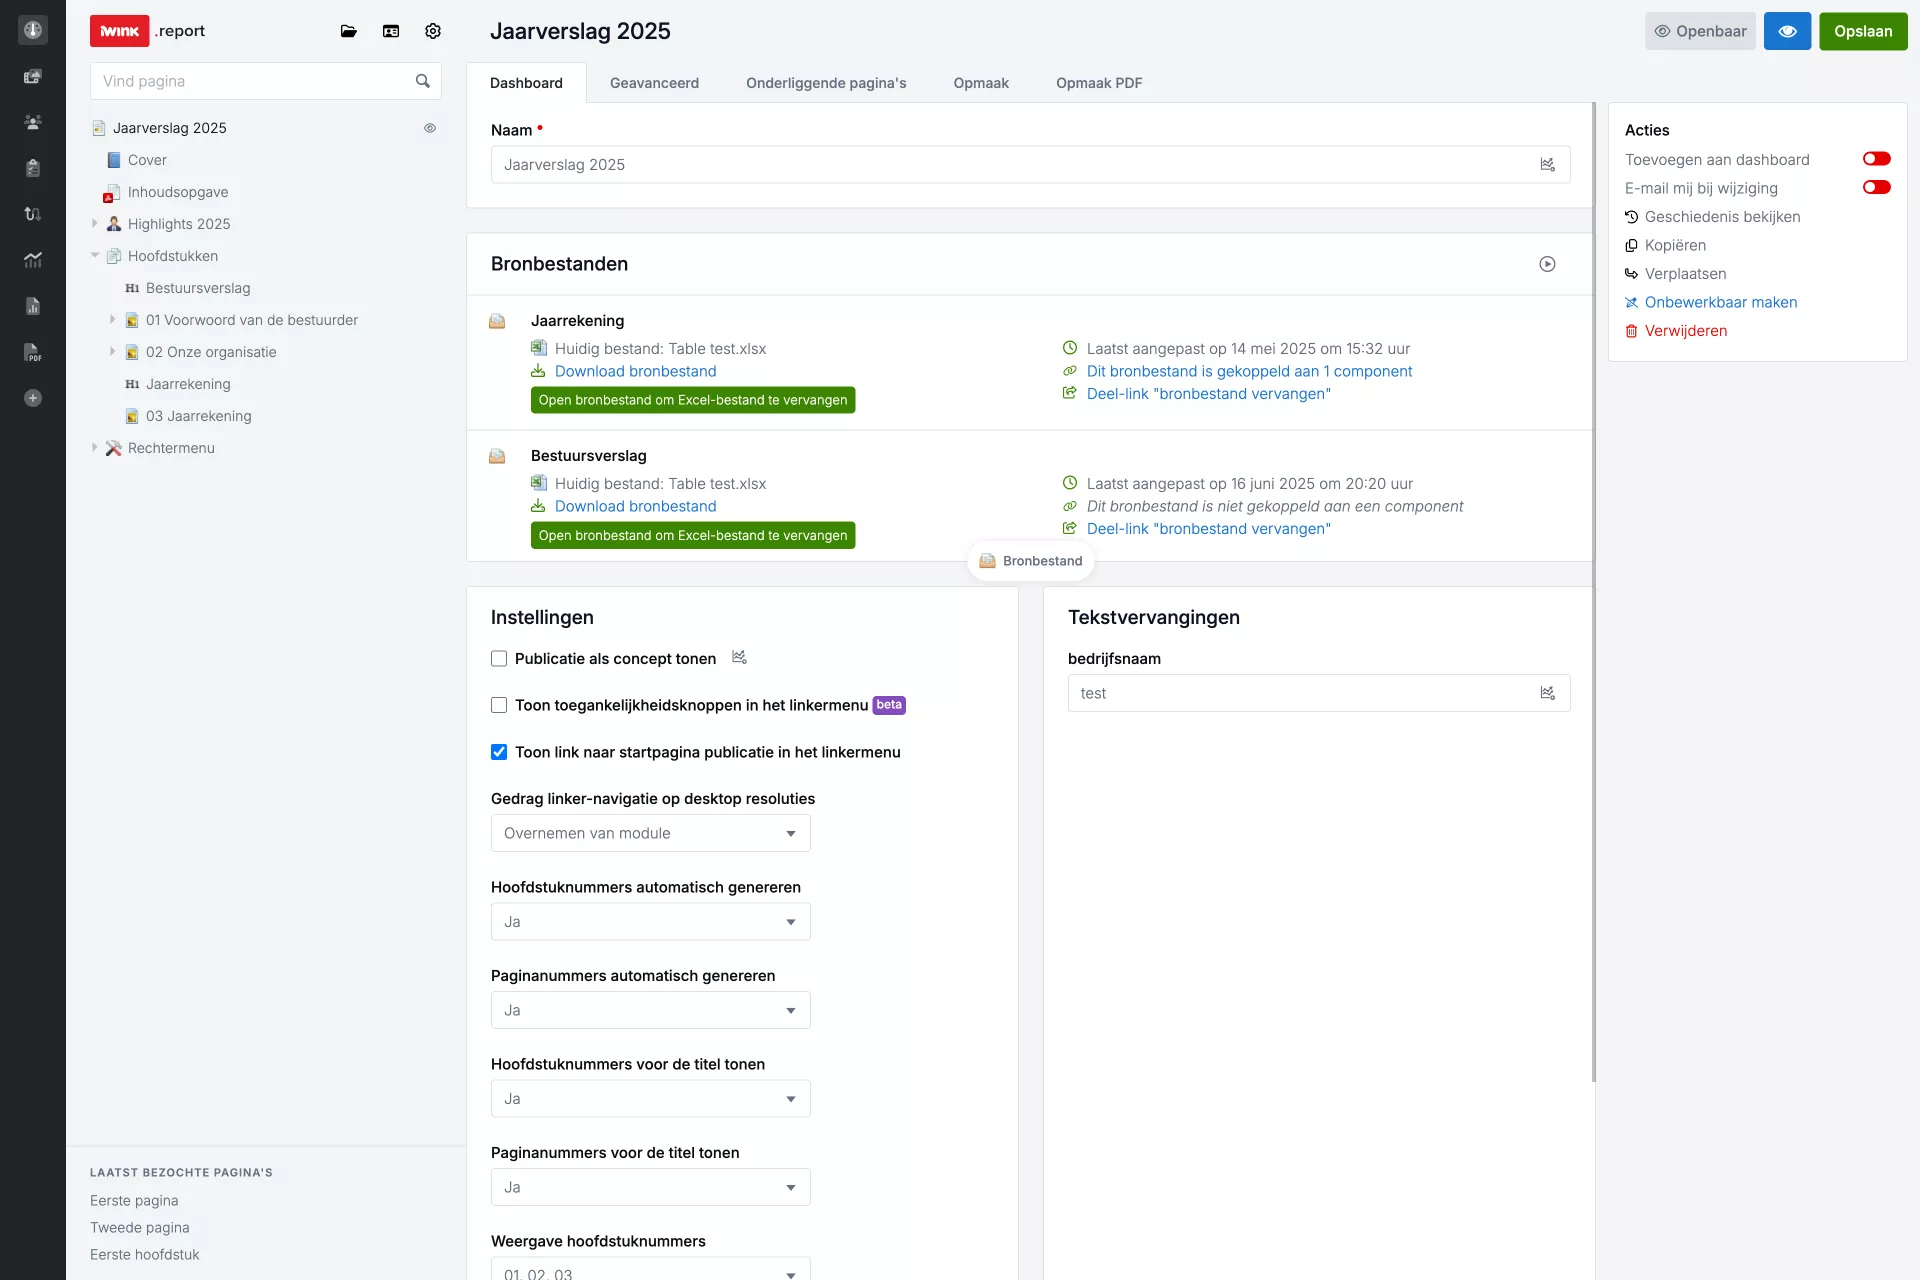Click the PDF icon in left sidebar
The width and height of the screenshot is (1920, 1280).
[x=33, y=352]
